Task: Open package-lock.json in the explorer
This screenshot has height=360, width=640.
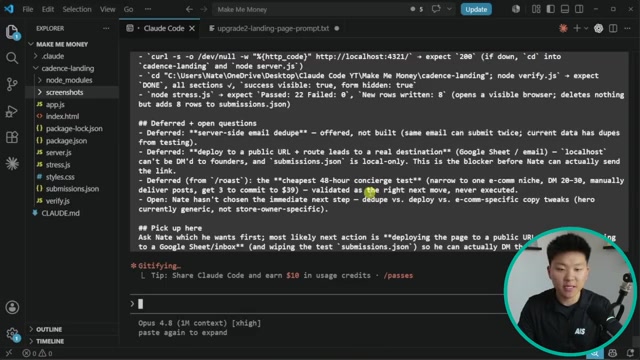Action: click(74, 129)
